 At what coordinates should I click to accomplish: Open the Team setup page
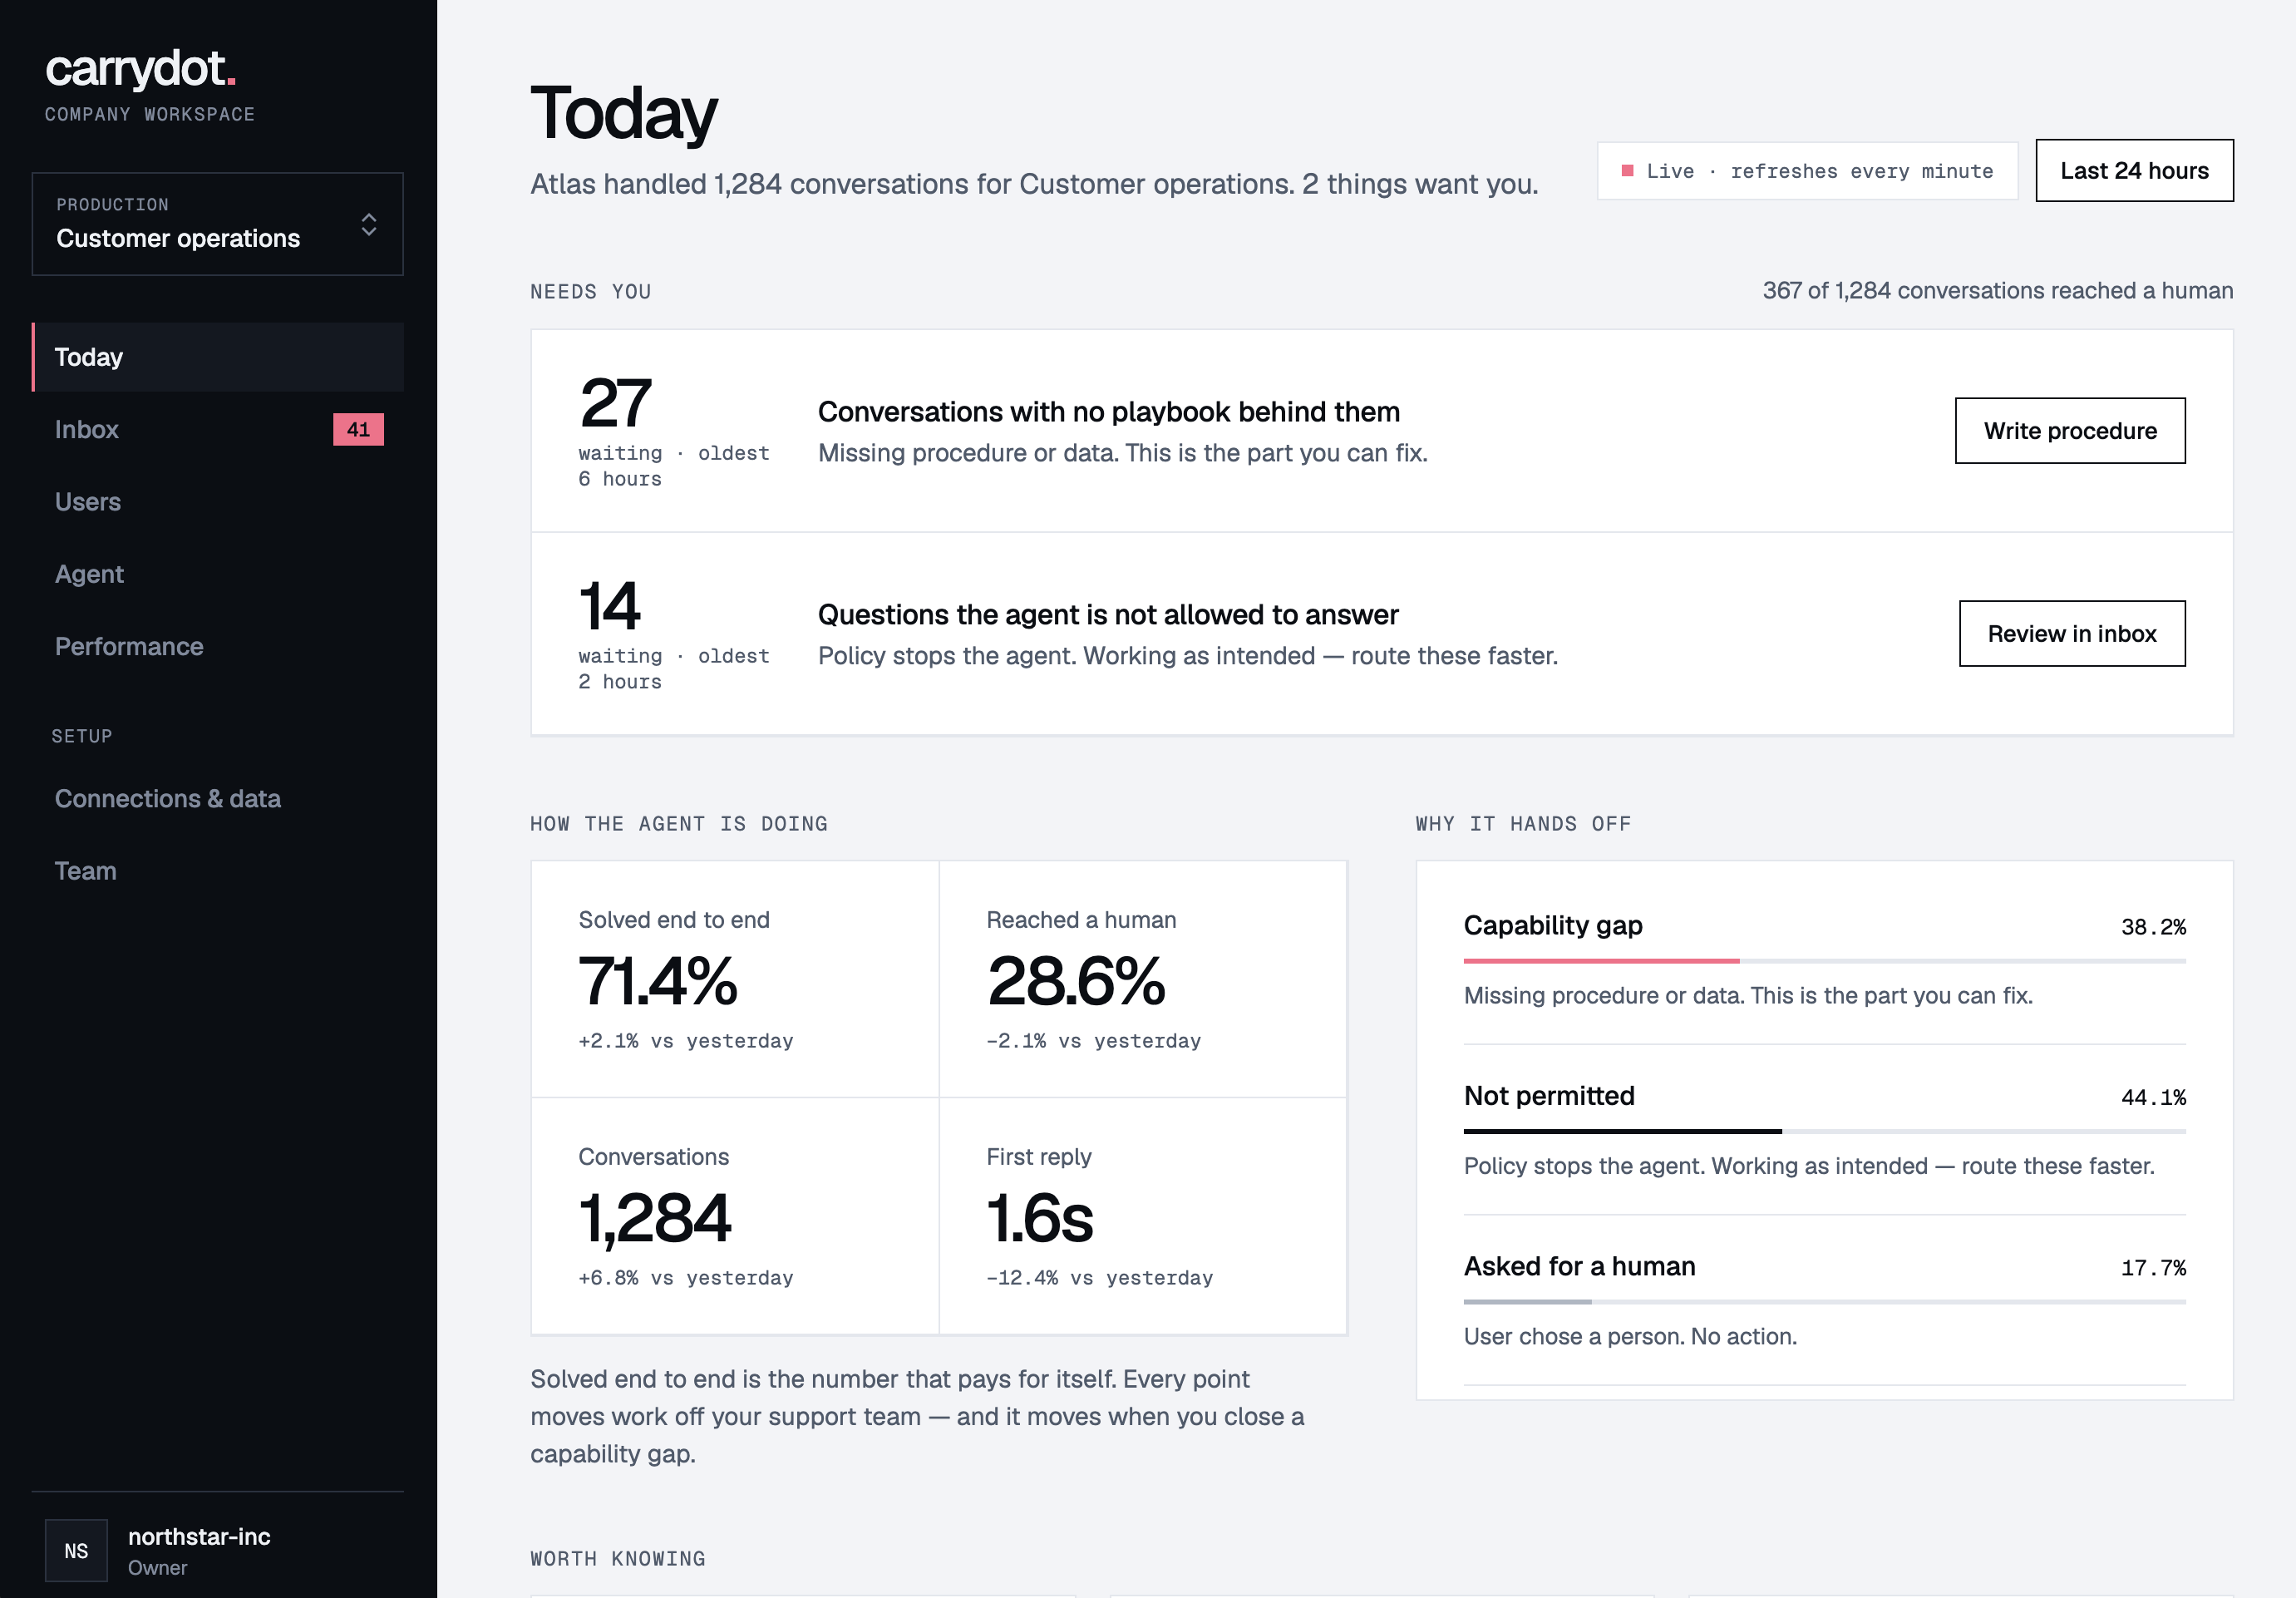217,871
